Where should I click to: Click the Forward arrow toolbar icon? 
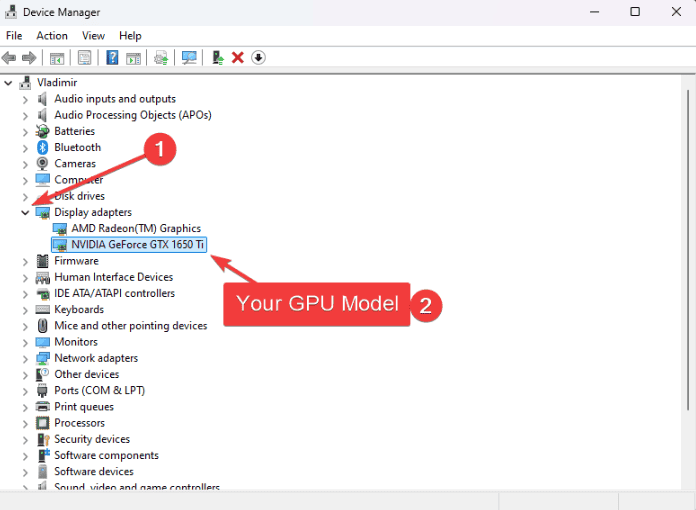click(x=29, y=58)
